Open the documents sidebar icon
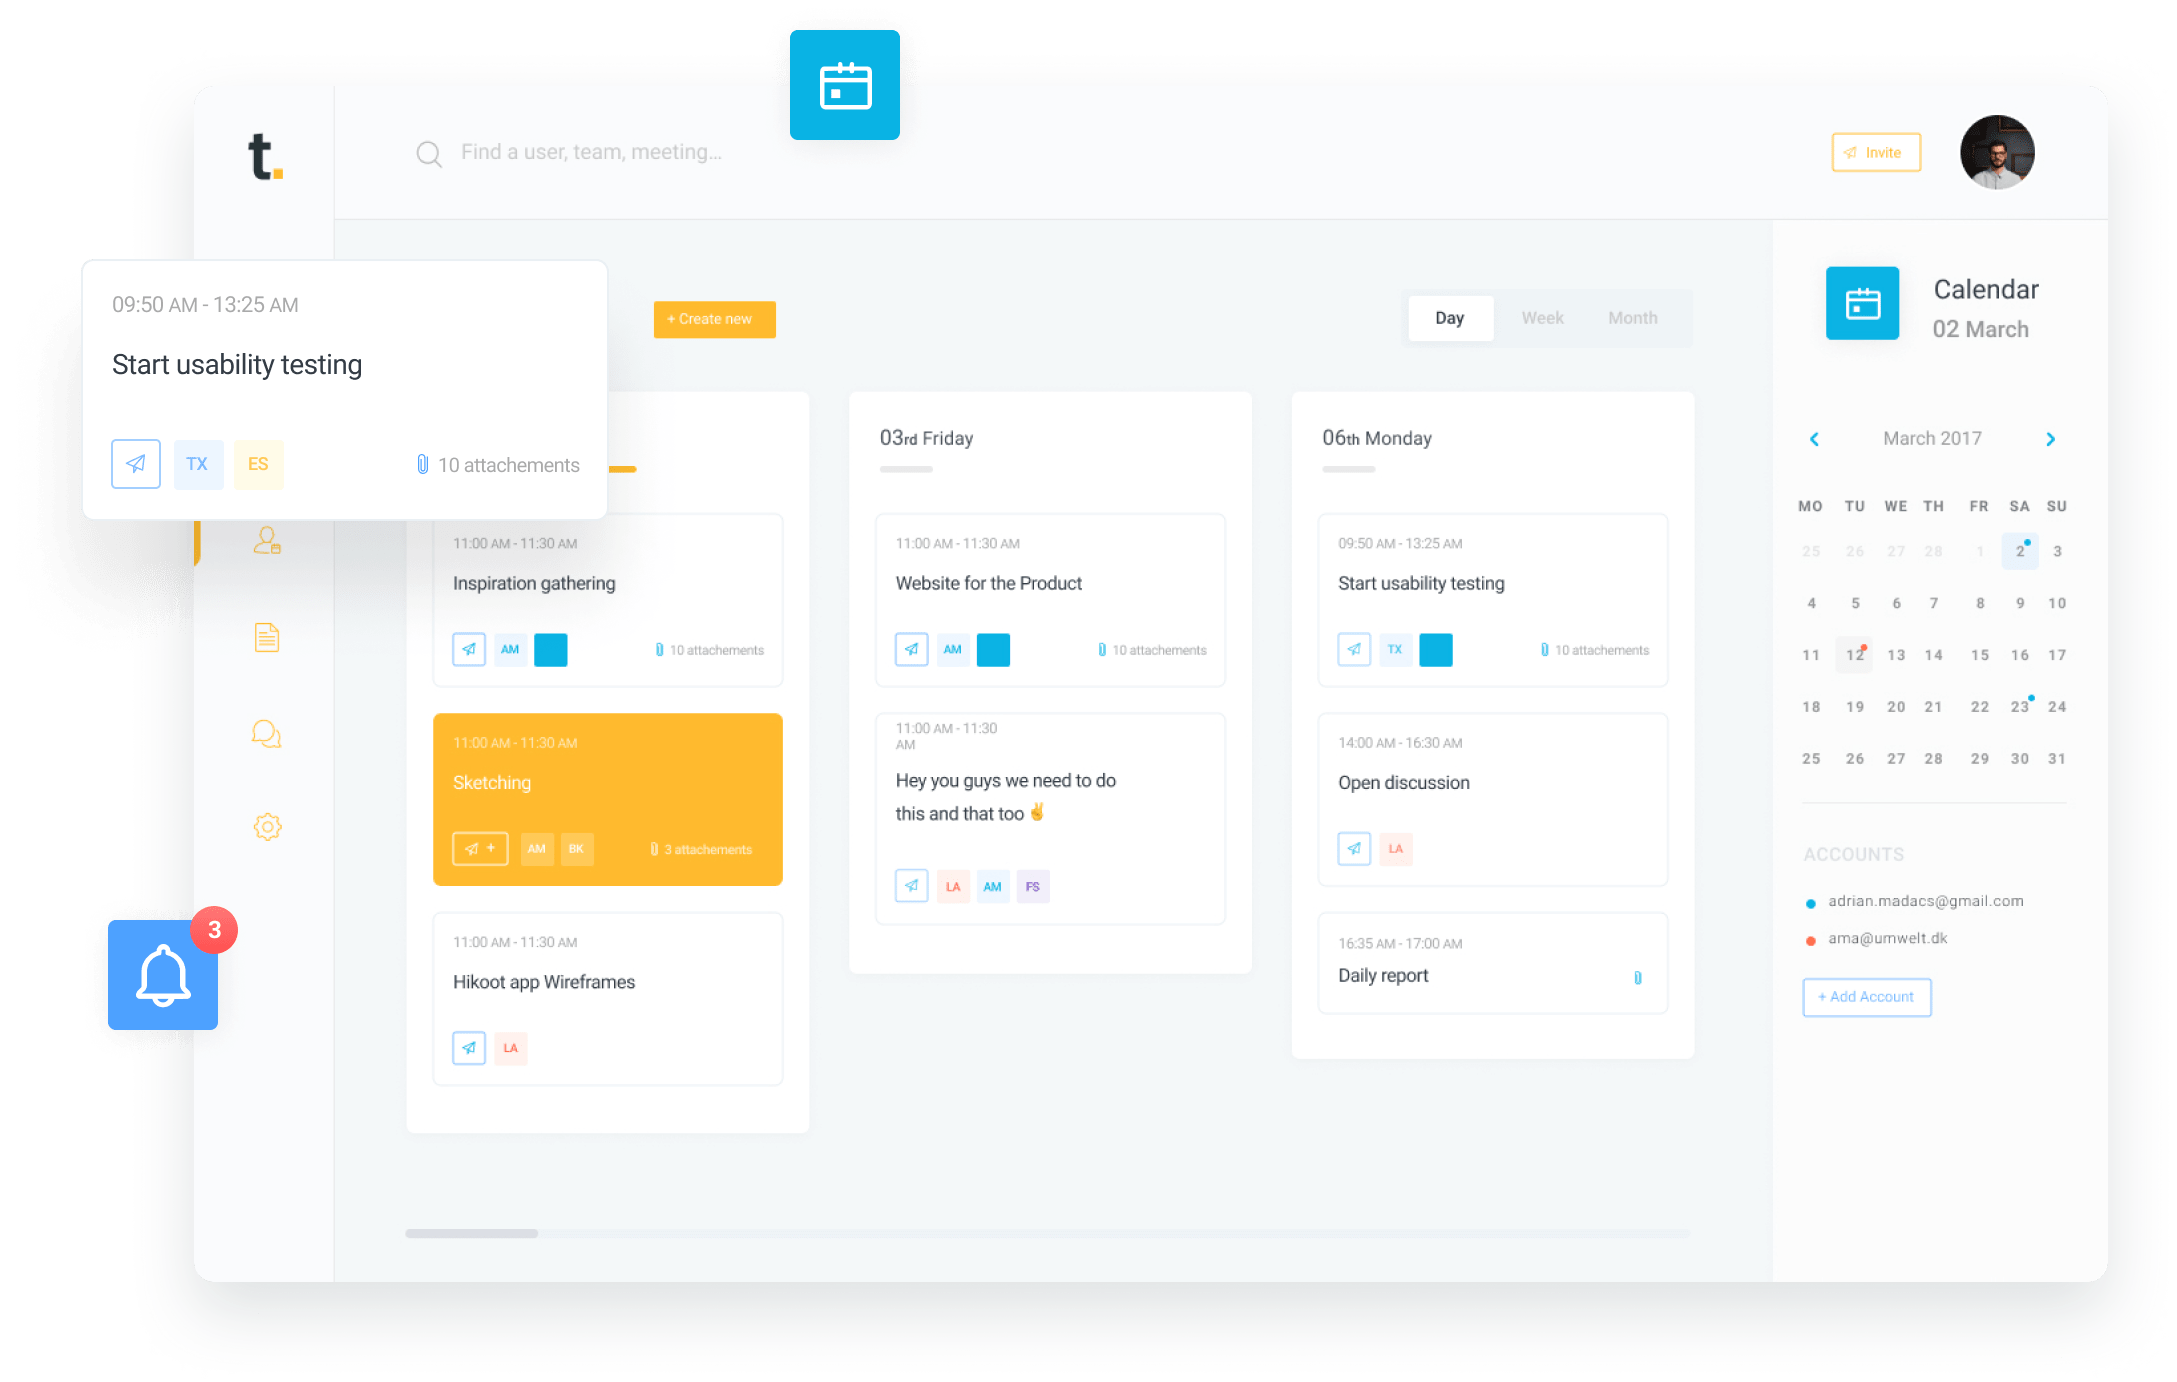The height and width of the screenshot is (1382, 2177). tap(266, 637)
